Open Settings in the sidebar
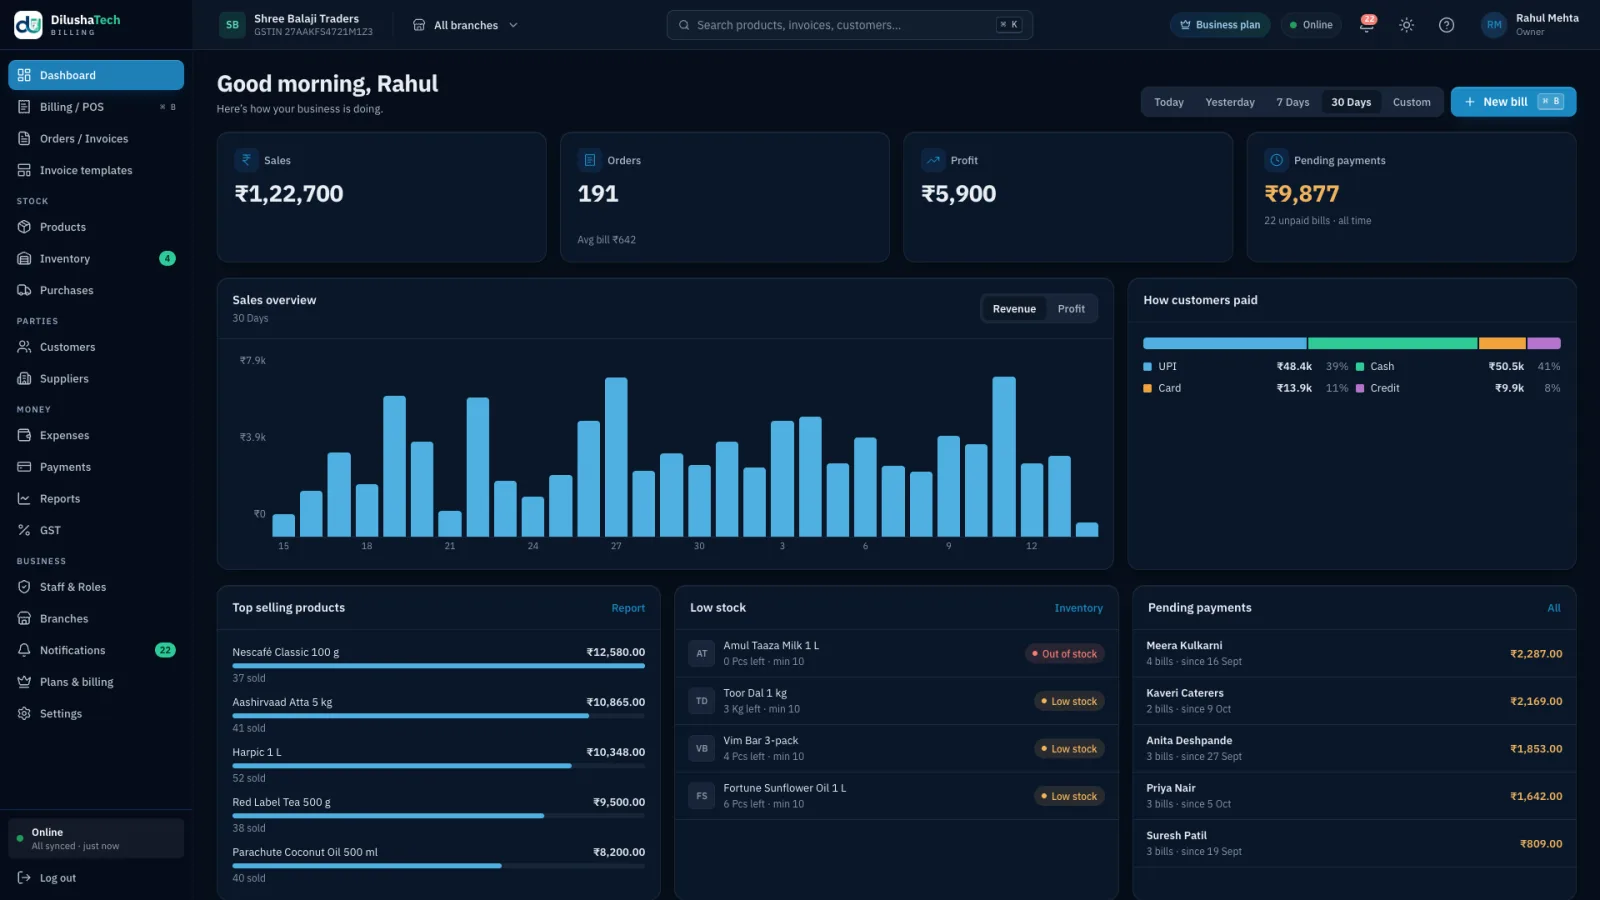The height and width of the screenshot is (900, 1600). click(x=96, y=713)
